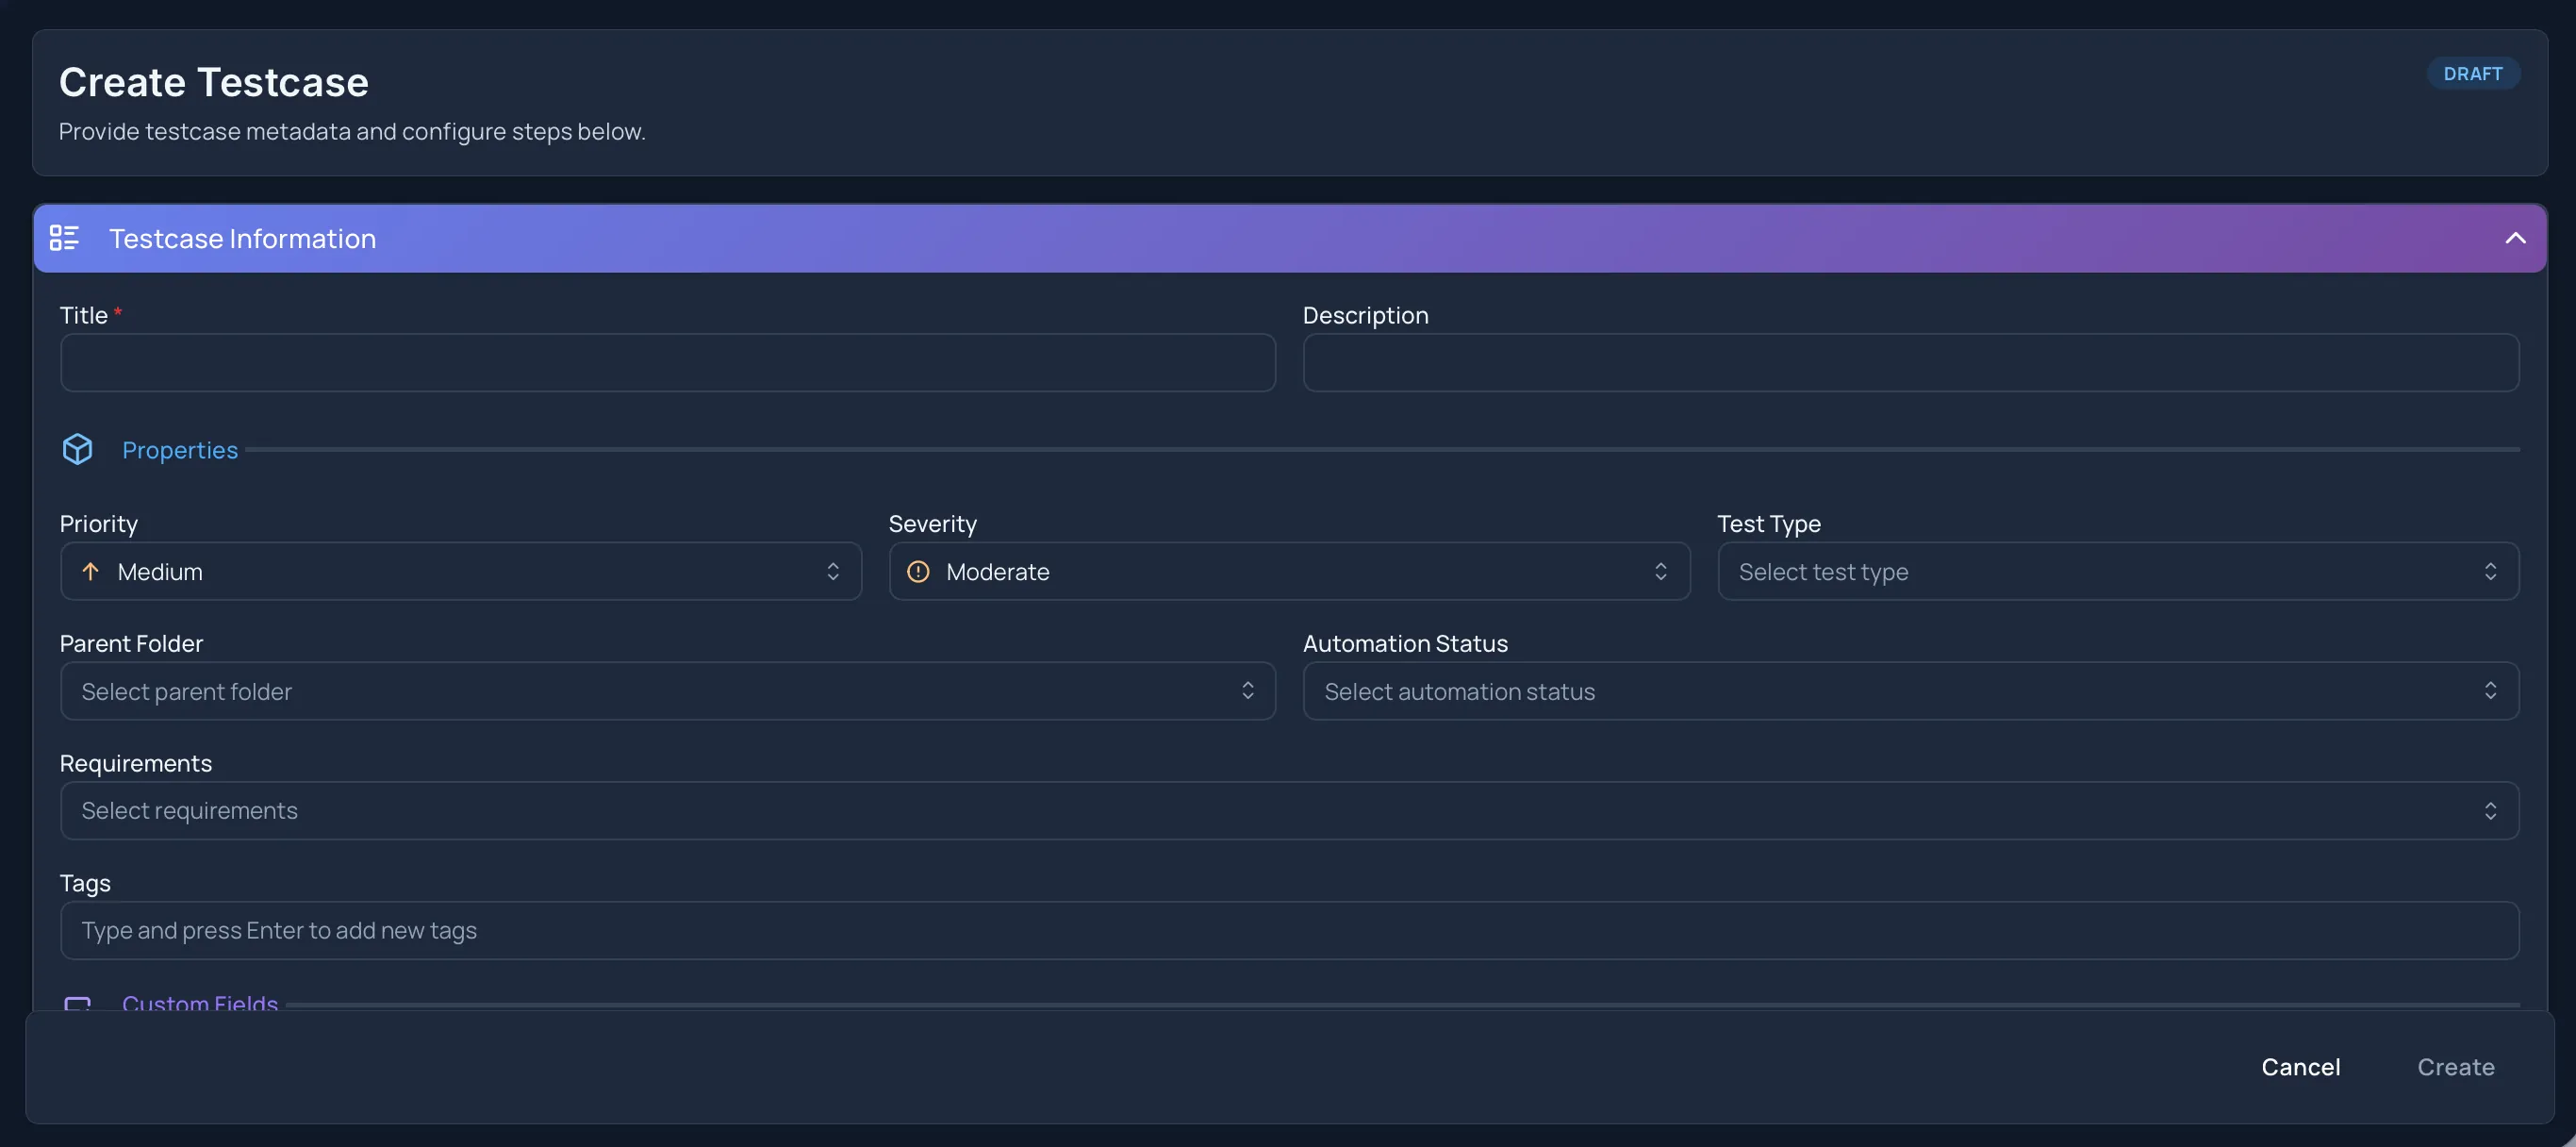
Task: Click the Custom Fields section icon
Action: (78, 1003)
